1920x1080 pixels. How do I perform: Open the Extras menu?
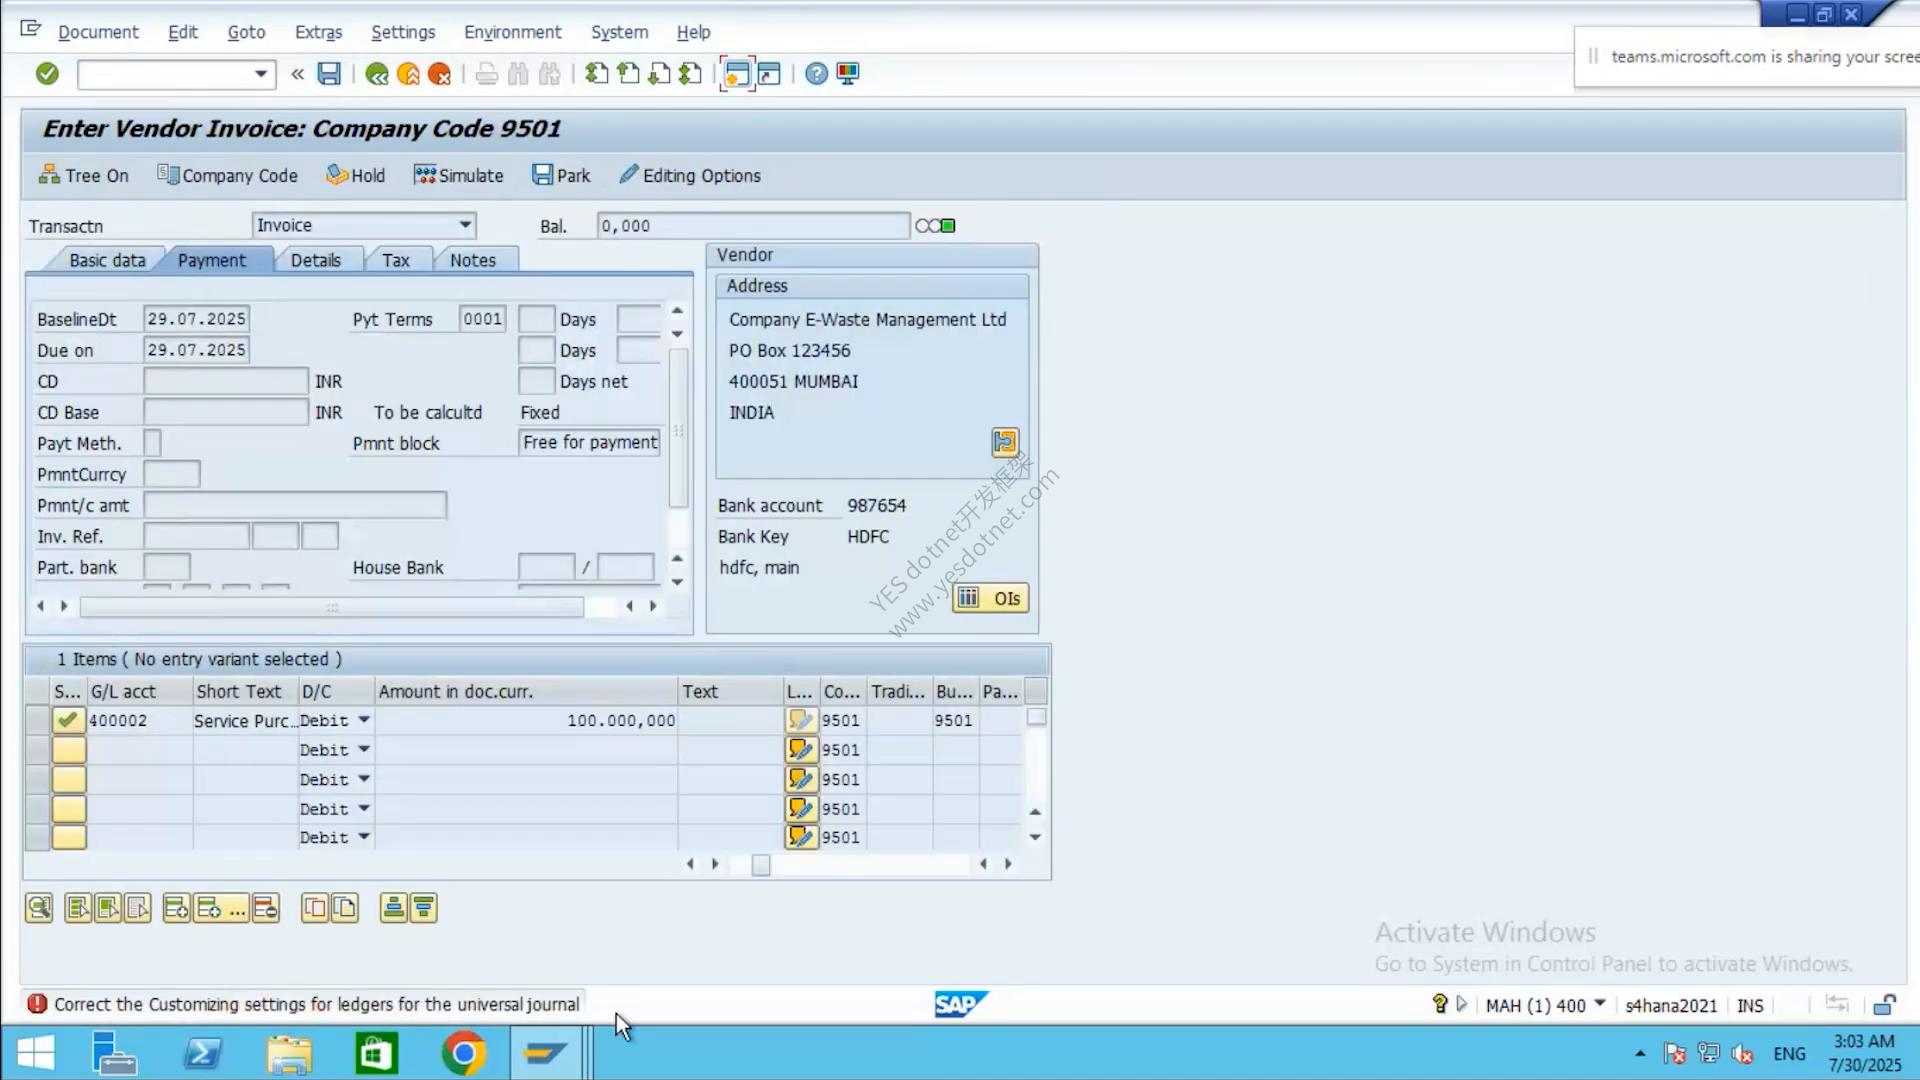point(318,32)
